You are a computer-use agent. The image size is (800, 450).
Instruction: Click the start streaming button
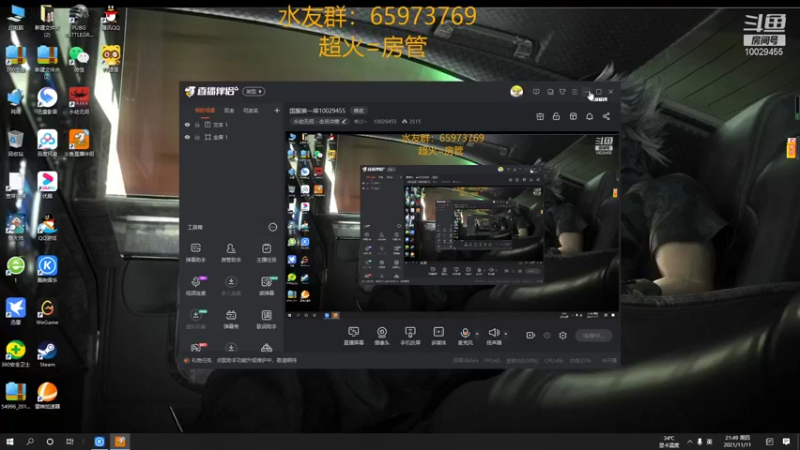tap(593, 335)
